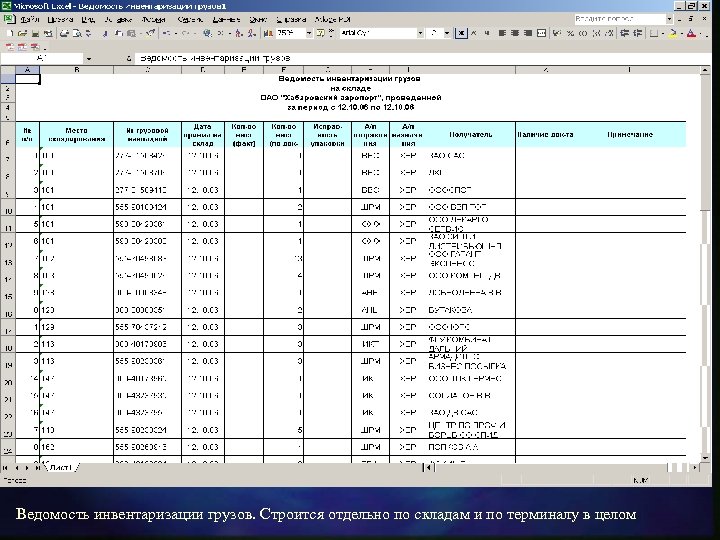Expand the help question box dropdown
This screenshot has width=720, height=540.
tap(669, 19)
